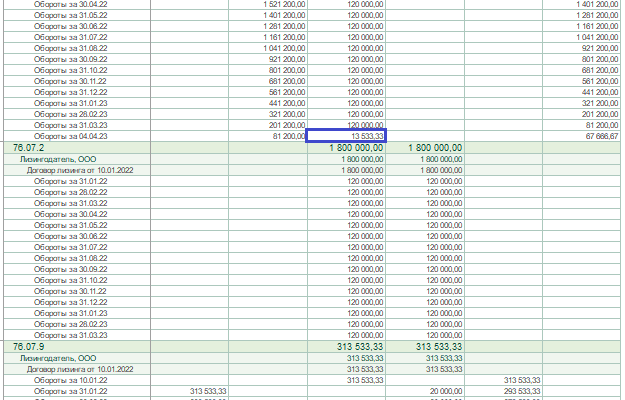
Task: Click the 293 533,33 balance cell
Action: (x=522, y=392)
